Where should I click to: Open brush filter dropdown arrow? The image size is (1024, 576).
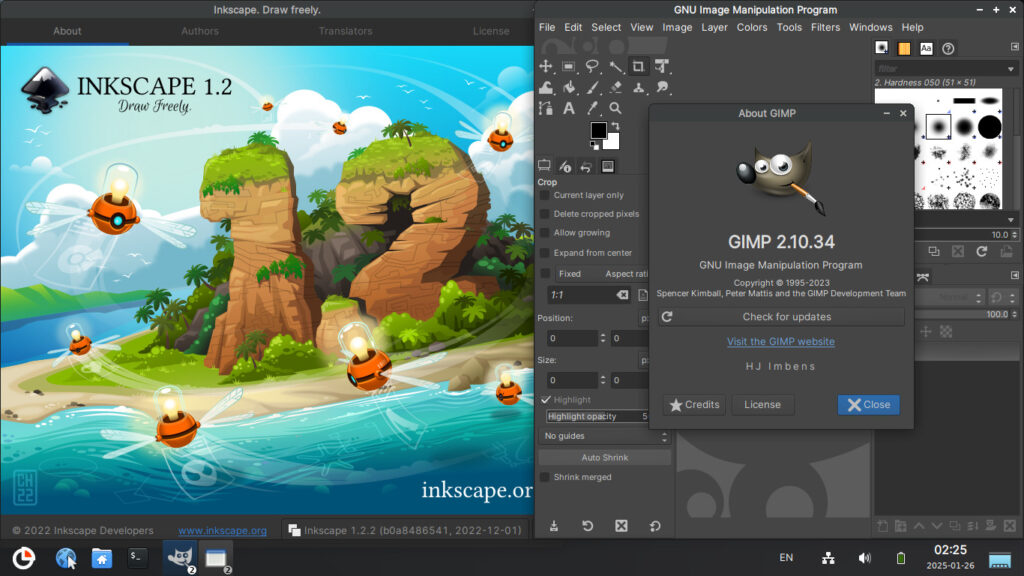(x=1010, y=69)
